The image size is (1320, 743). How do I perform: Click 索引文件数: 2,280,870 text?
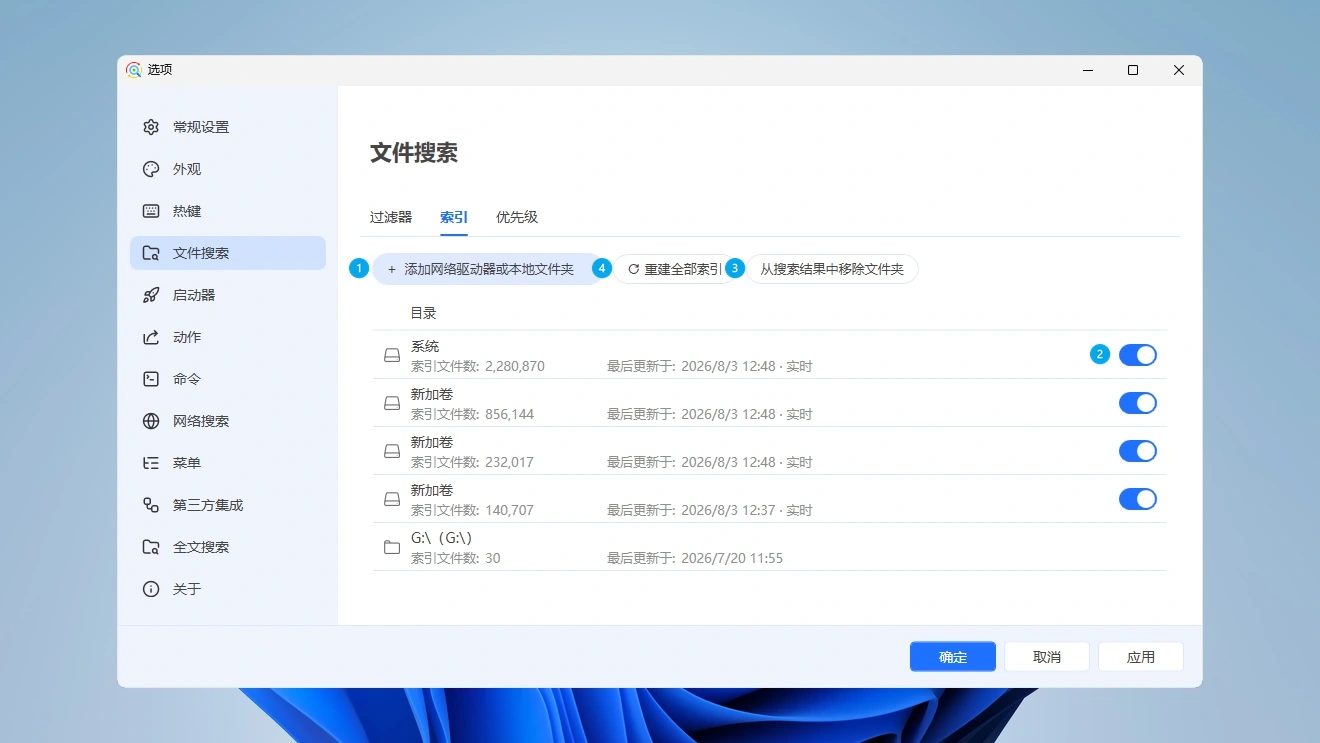[x=478, y=367]
